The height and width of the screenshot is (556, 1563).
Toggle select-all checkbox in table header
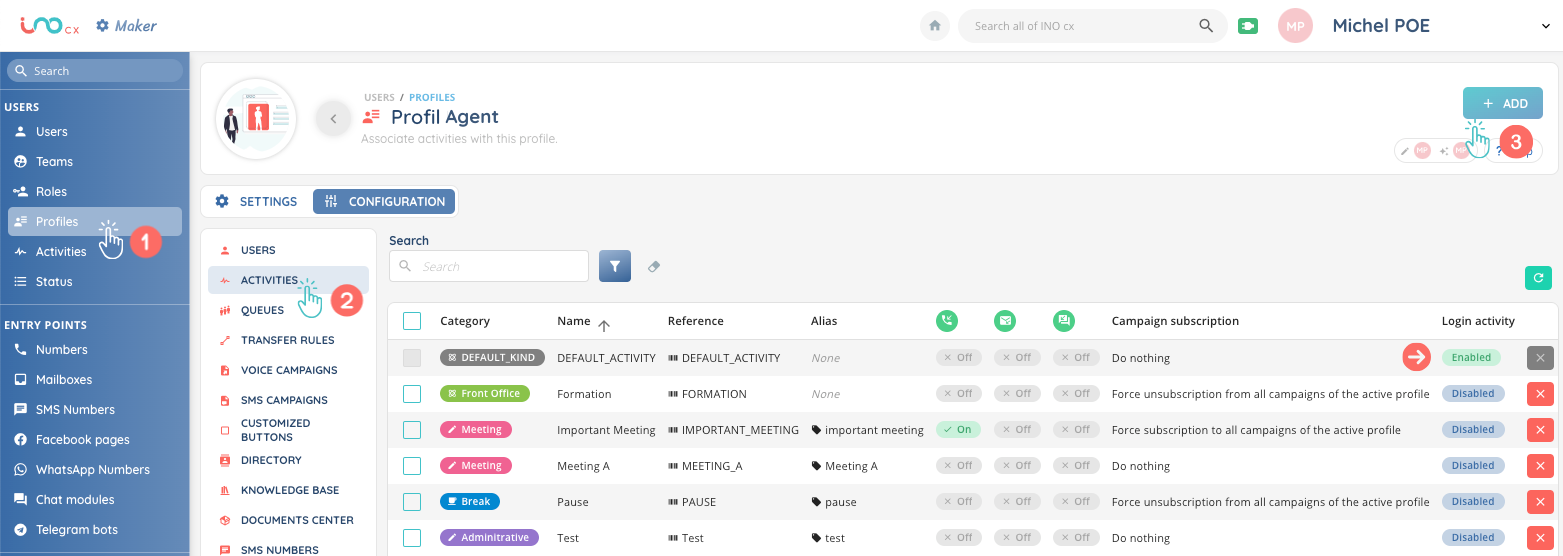412,321
